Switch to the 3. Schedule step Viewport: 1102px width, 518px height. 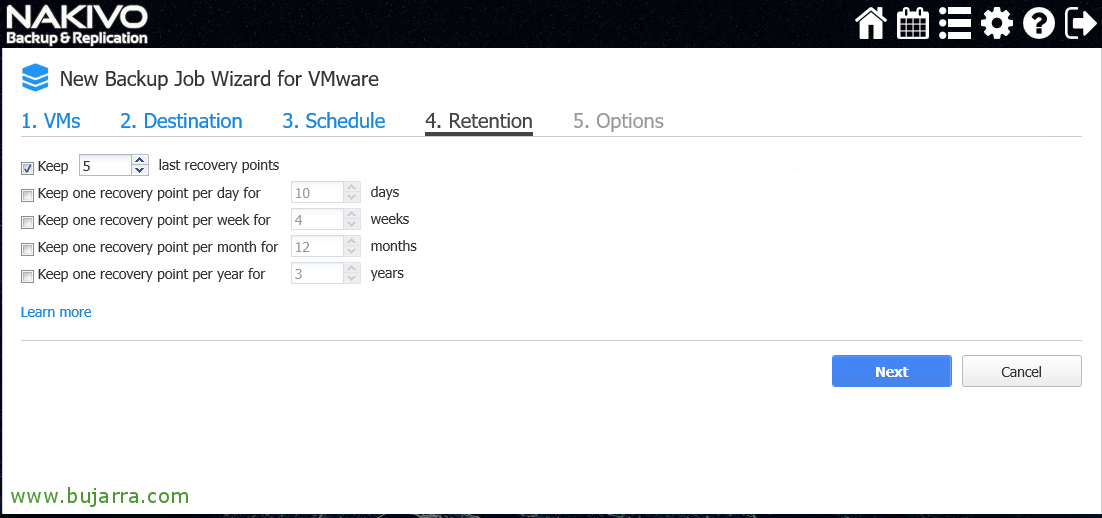click(x=334, y=121)
